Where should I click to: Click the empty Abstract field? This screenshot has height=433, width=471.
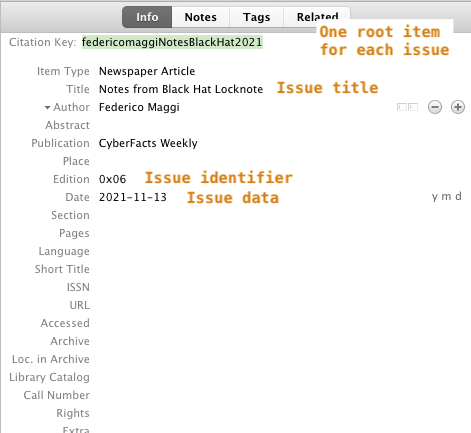point(280,125)
